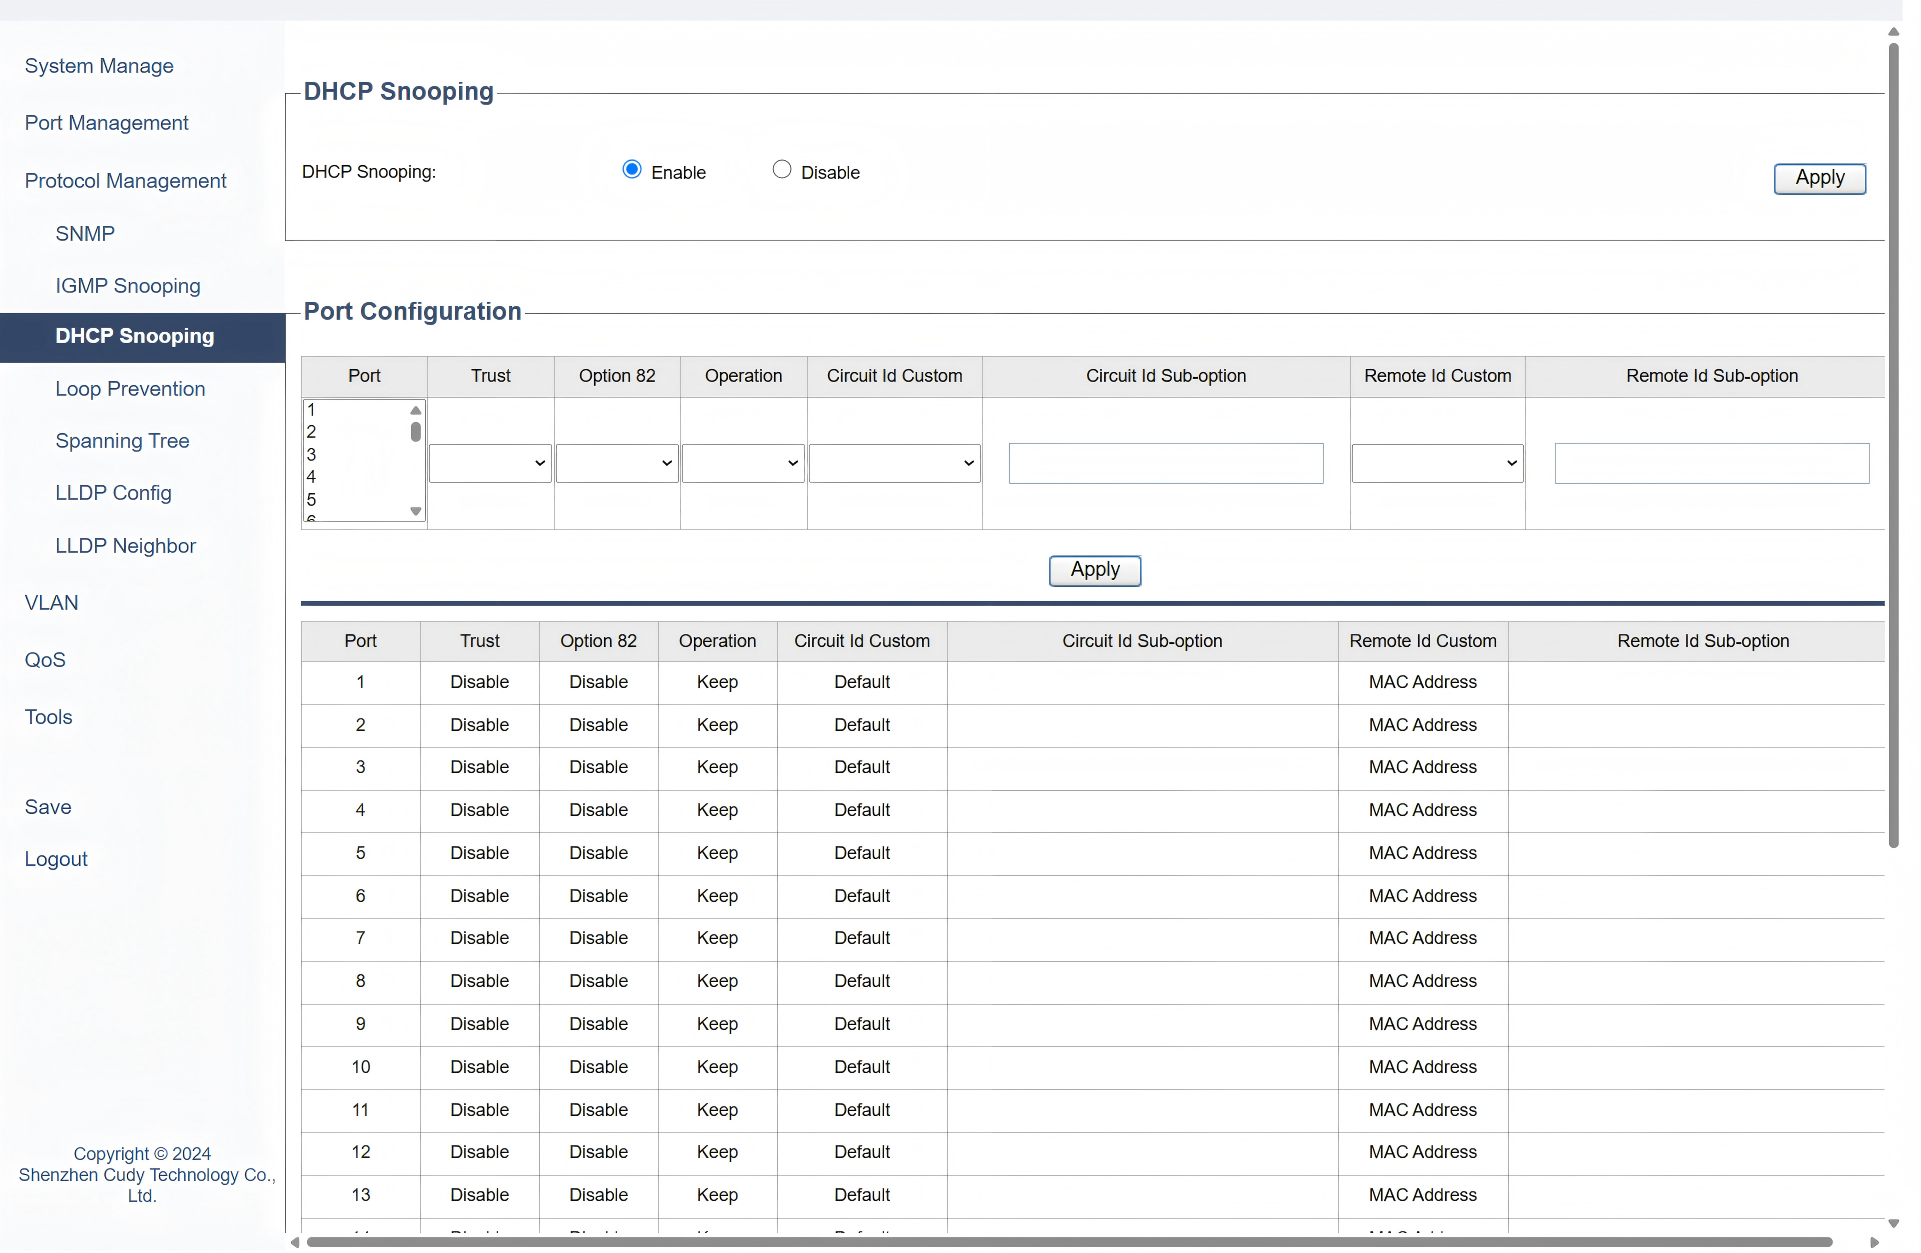Click the port list scroll down arrow
1921x1253 pixels.
[416, 512]
